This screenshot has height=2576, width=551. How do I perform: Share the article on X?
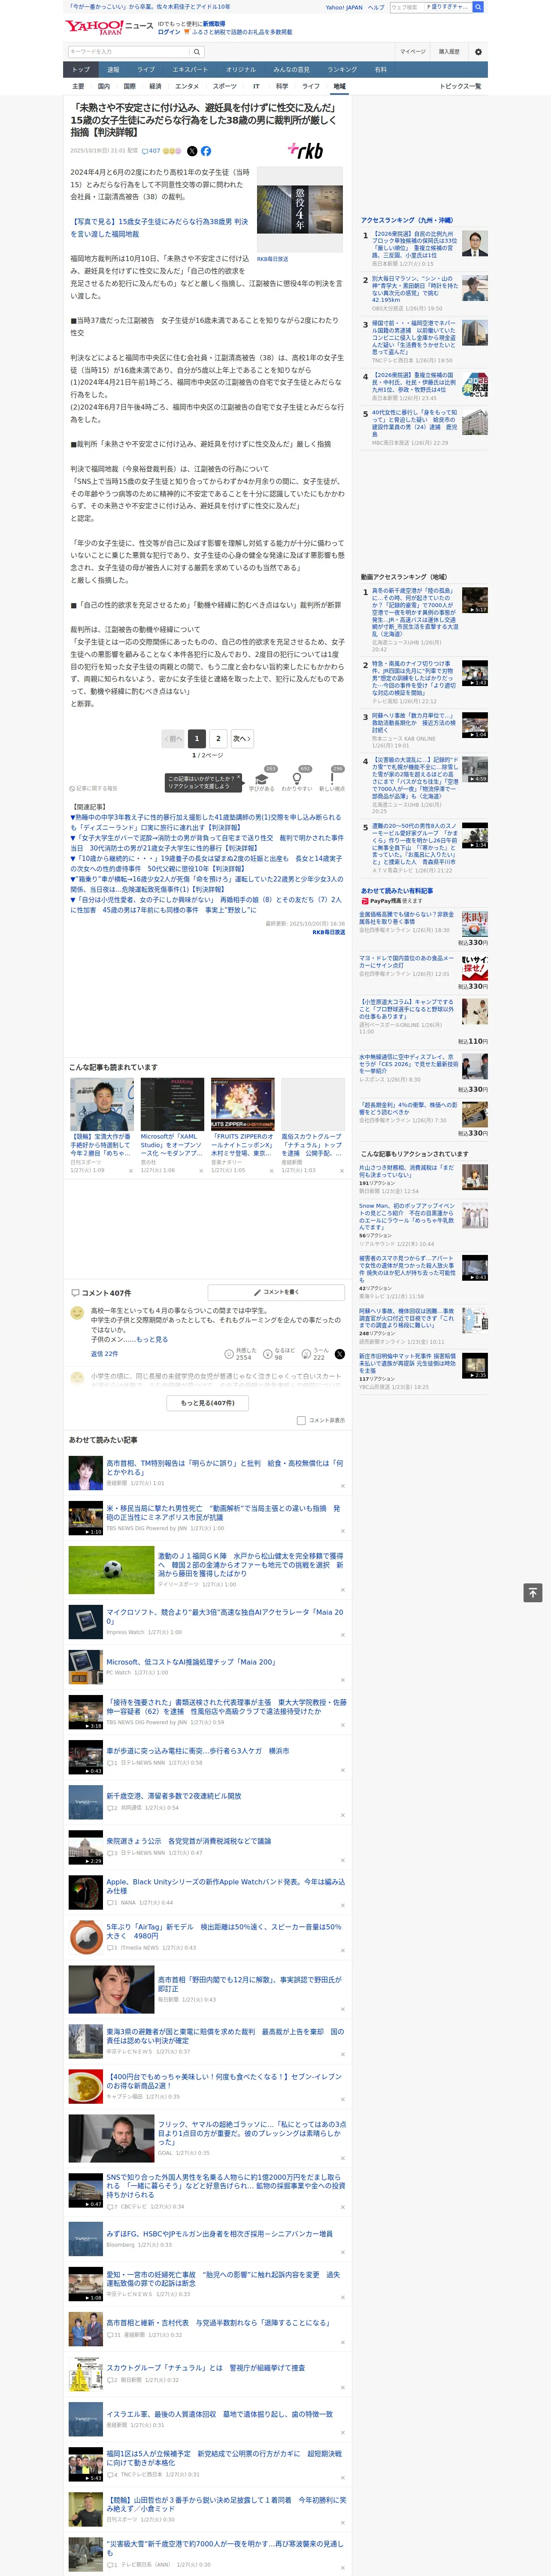pos(191,151)
